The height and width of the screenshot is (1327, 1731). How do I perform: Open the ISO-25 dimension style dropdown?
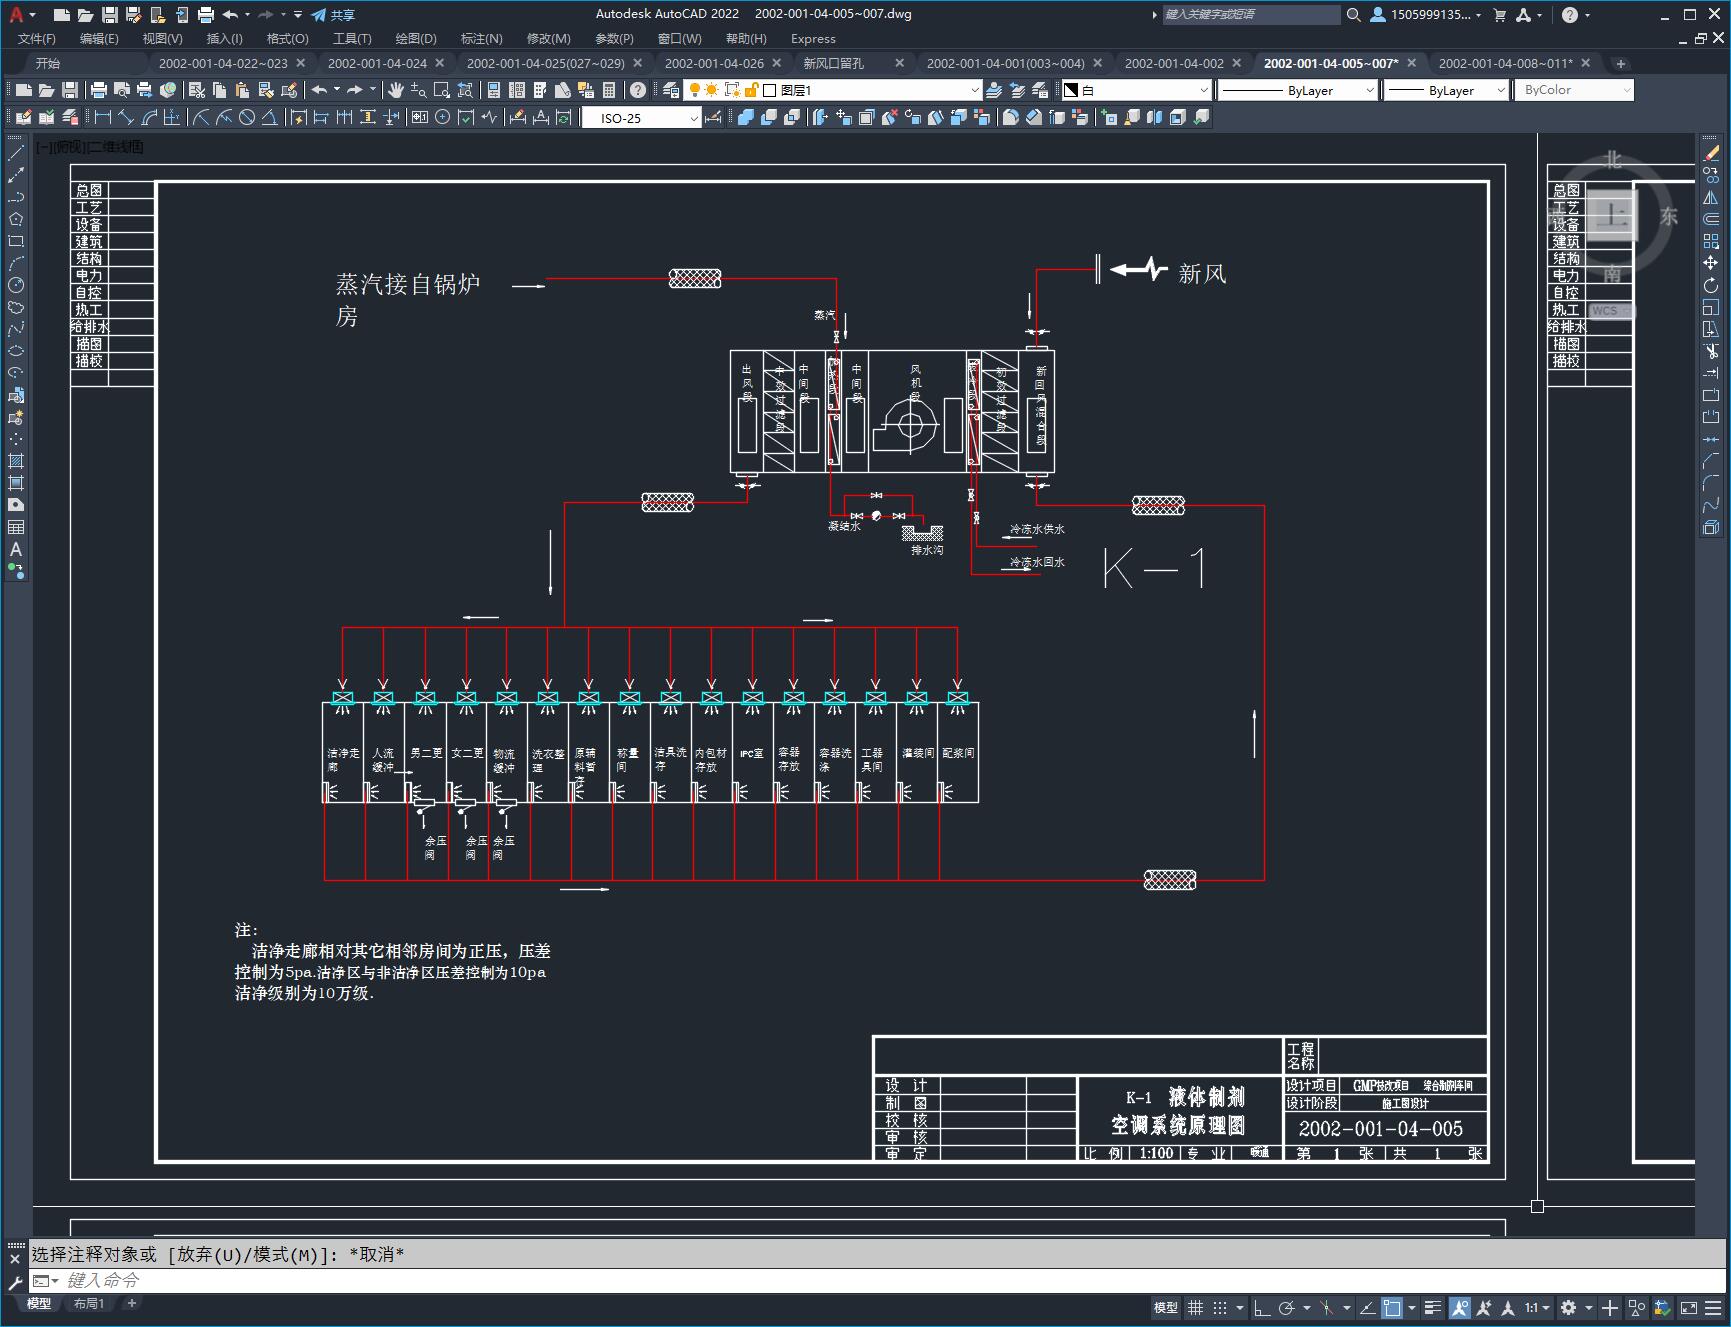641,118
